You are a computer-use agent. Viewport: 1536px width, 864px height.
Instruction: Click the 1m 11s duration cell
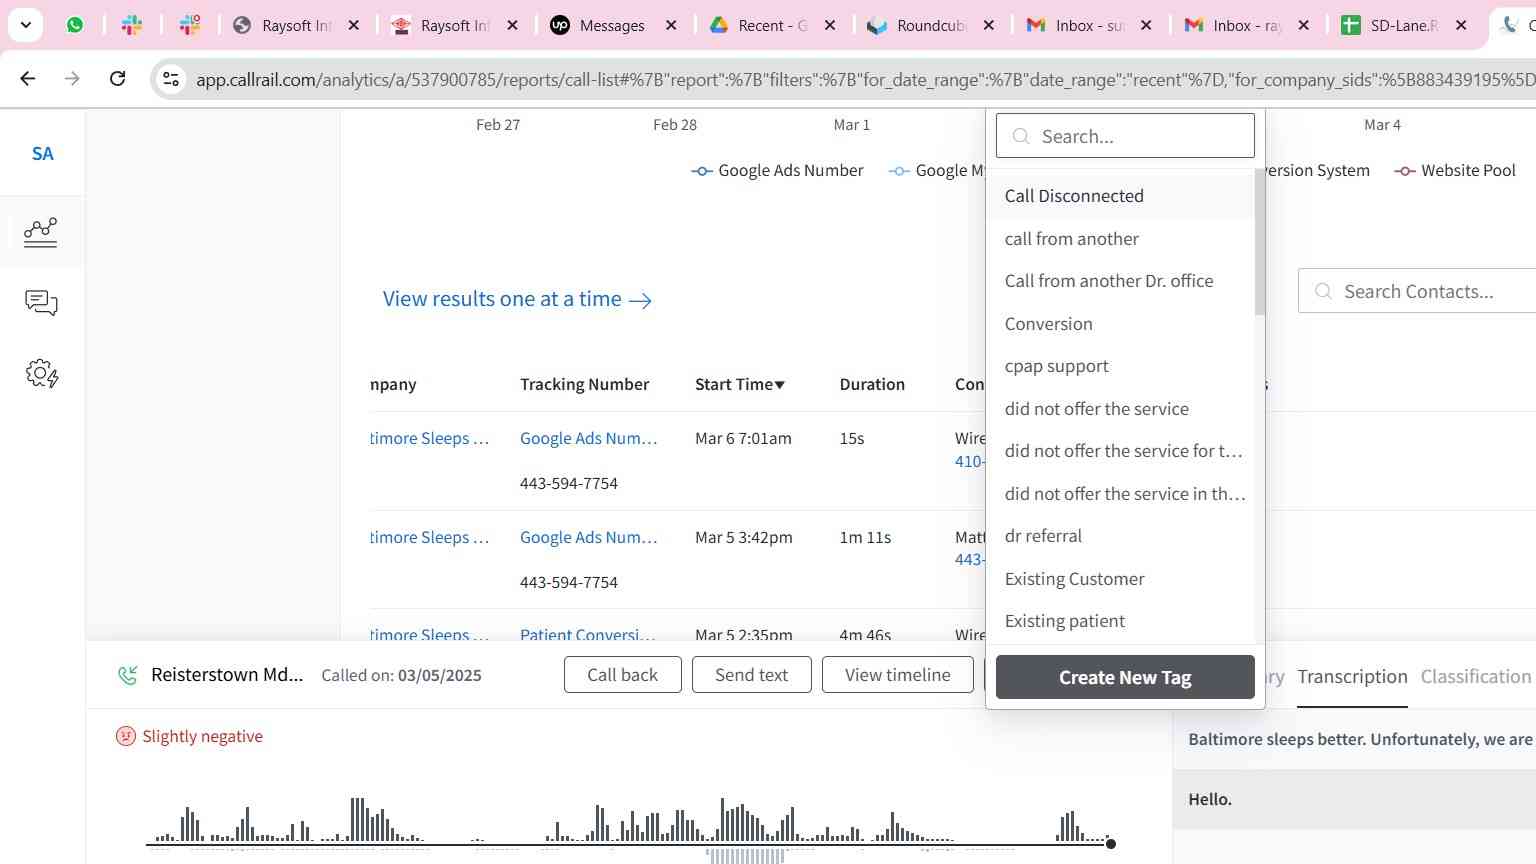tap(865, 537)
